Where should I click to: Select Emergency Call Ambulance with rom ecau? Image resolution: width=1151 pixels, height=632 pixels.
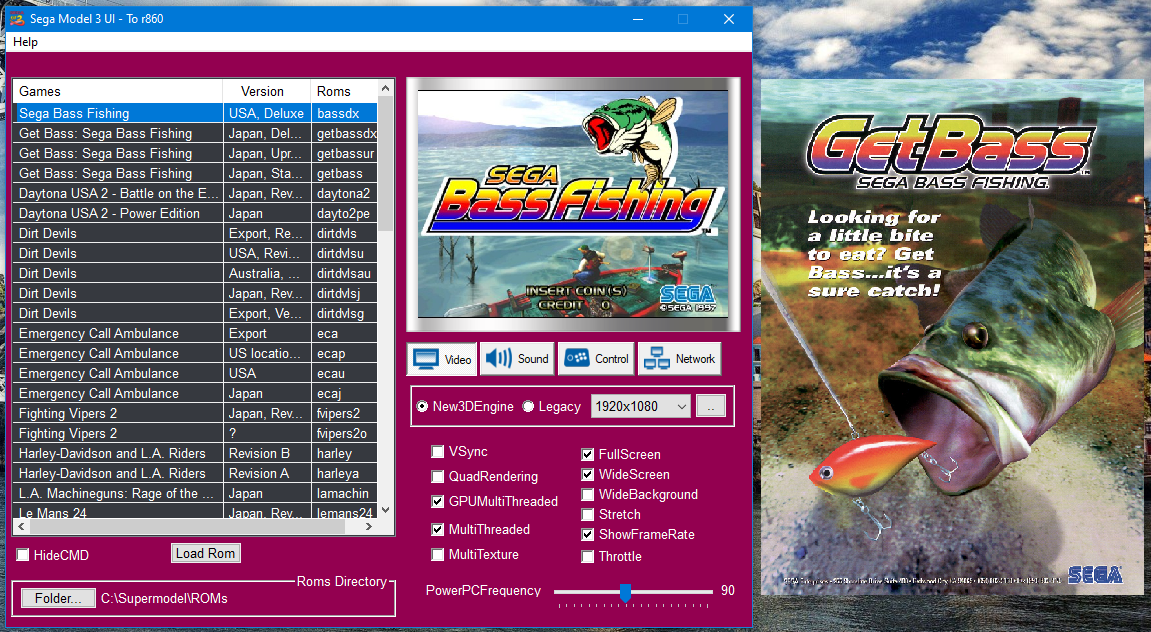(x=195, y=373)
